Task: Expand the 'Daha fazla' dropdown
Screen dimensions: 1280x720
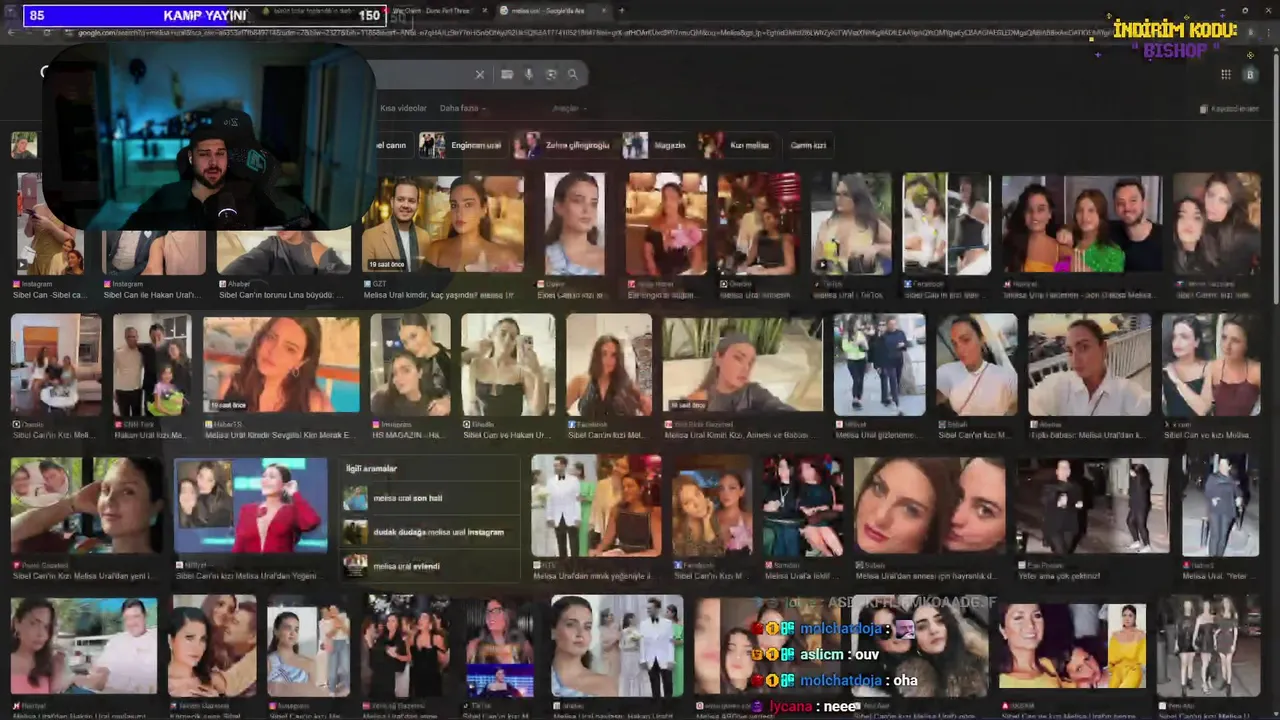Action: pos(462,108)
